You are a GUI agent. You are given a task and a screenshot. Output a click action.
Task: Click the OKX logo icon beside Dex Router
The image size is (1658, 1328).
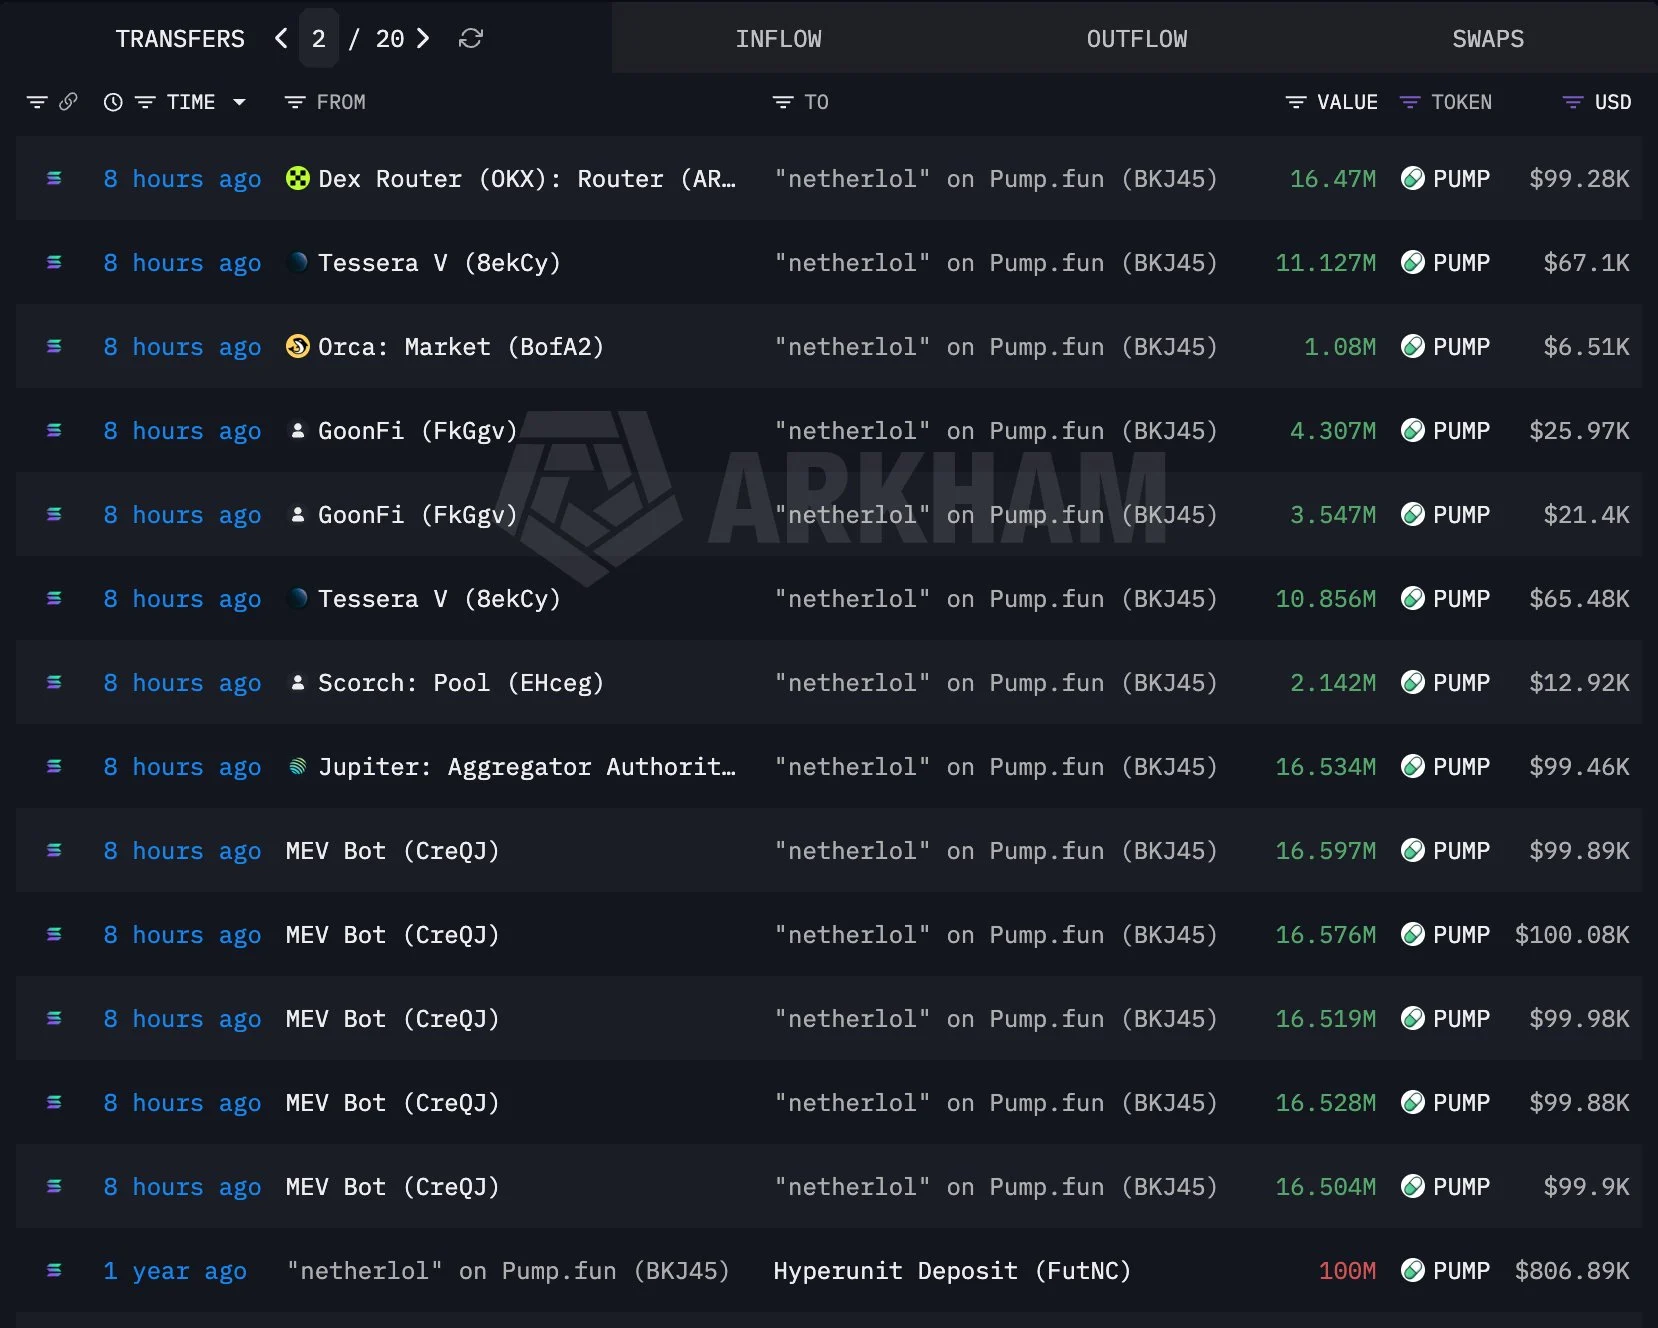coord(297,179)
